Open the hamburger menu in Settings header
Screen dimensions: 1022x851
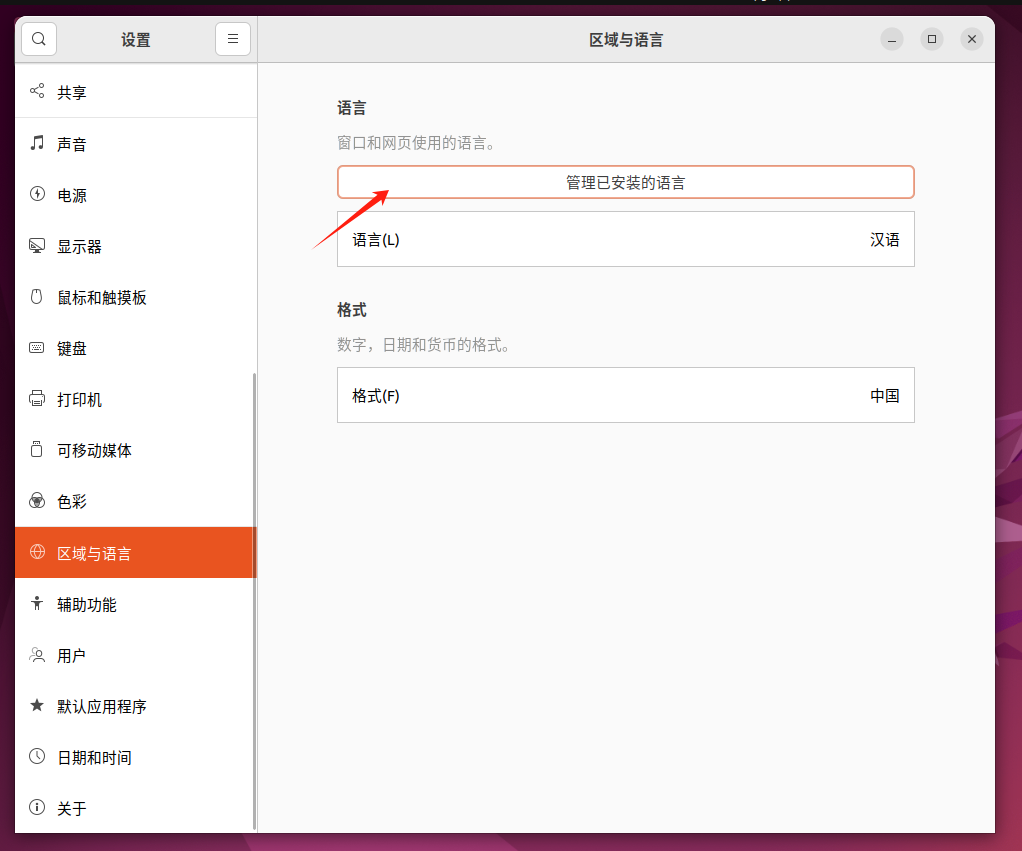click(233, 39)
